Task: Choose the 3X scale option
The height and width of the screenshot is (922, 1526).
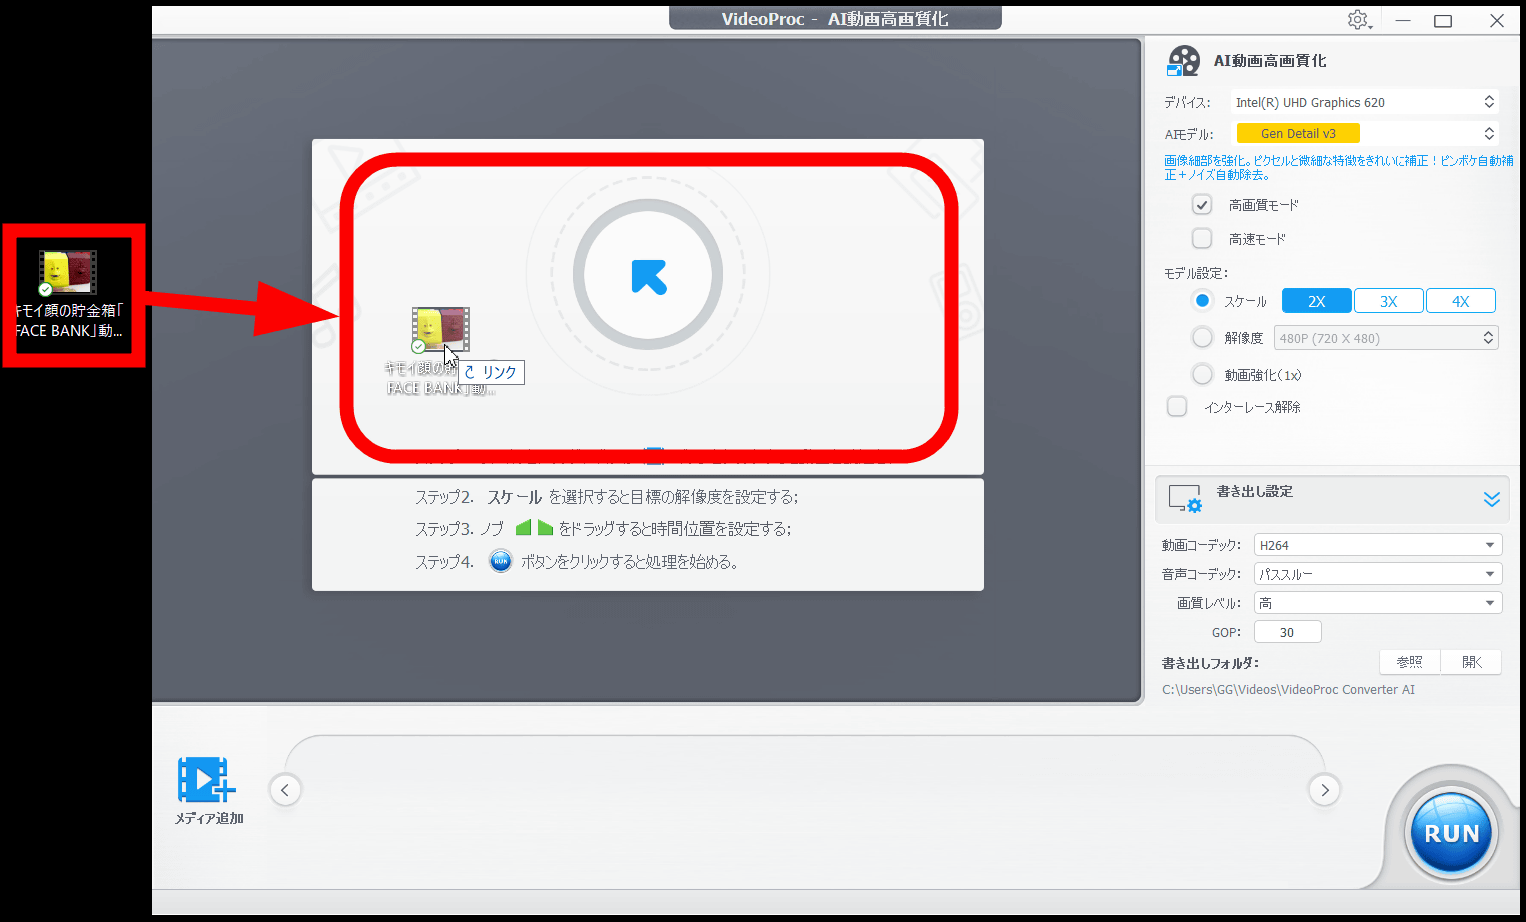Action: pos(1389,301)
